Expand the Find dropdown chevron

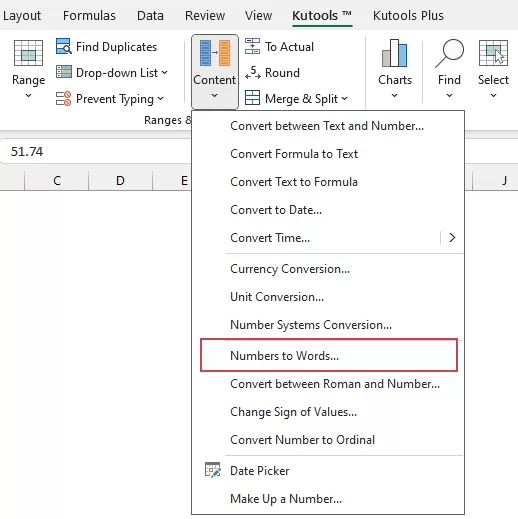[x=449, y=96]
